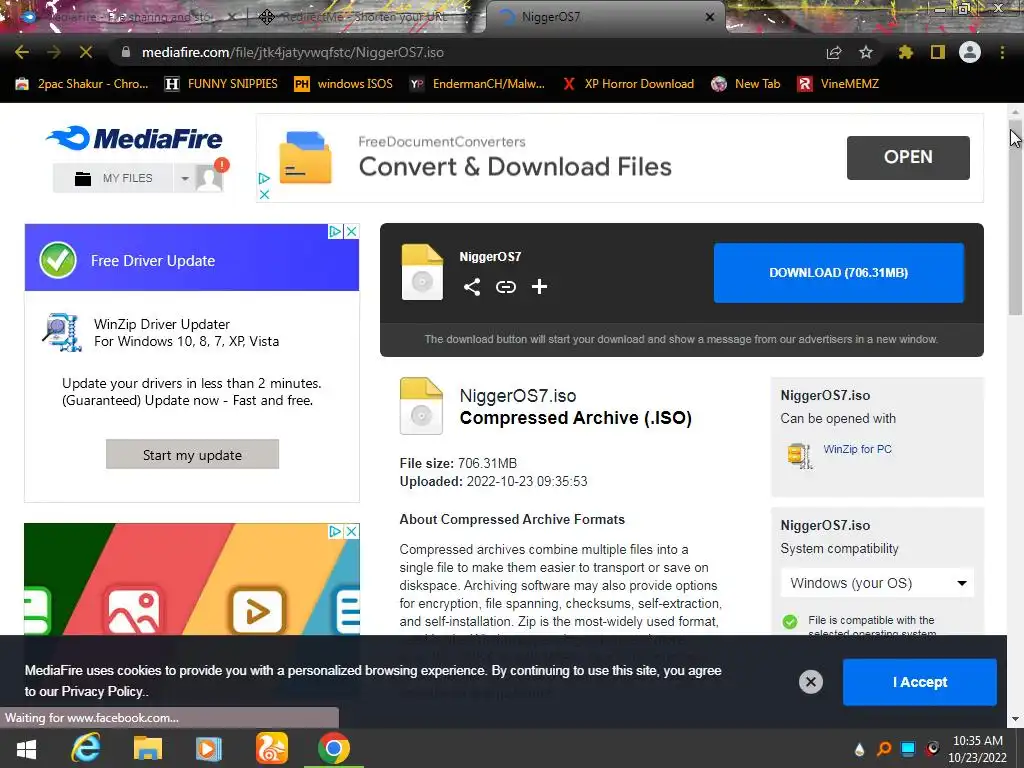Click the 'File size: 706.31MB' text
Image resolution: width=1024 pixels, height=768 pixels.
458,464
